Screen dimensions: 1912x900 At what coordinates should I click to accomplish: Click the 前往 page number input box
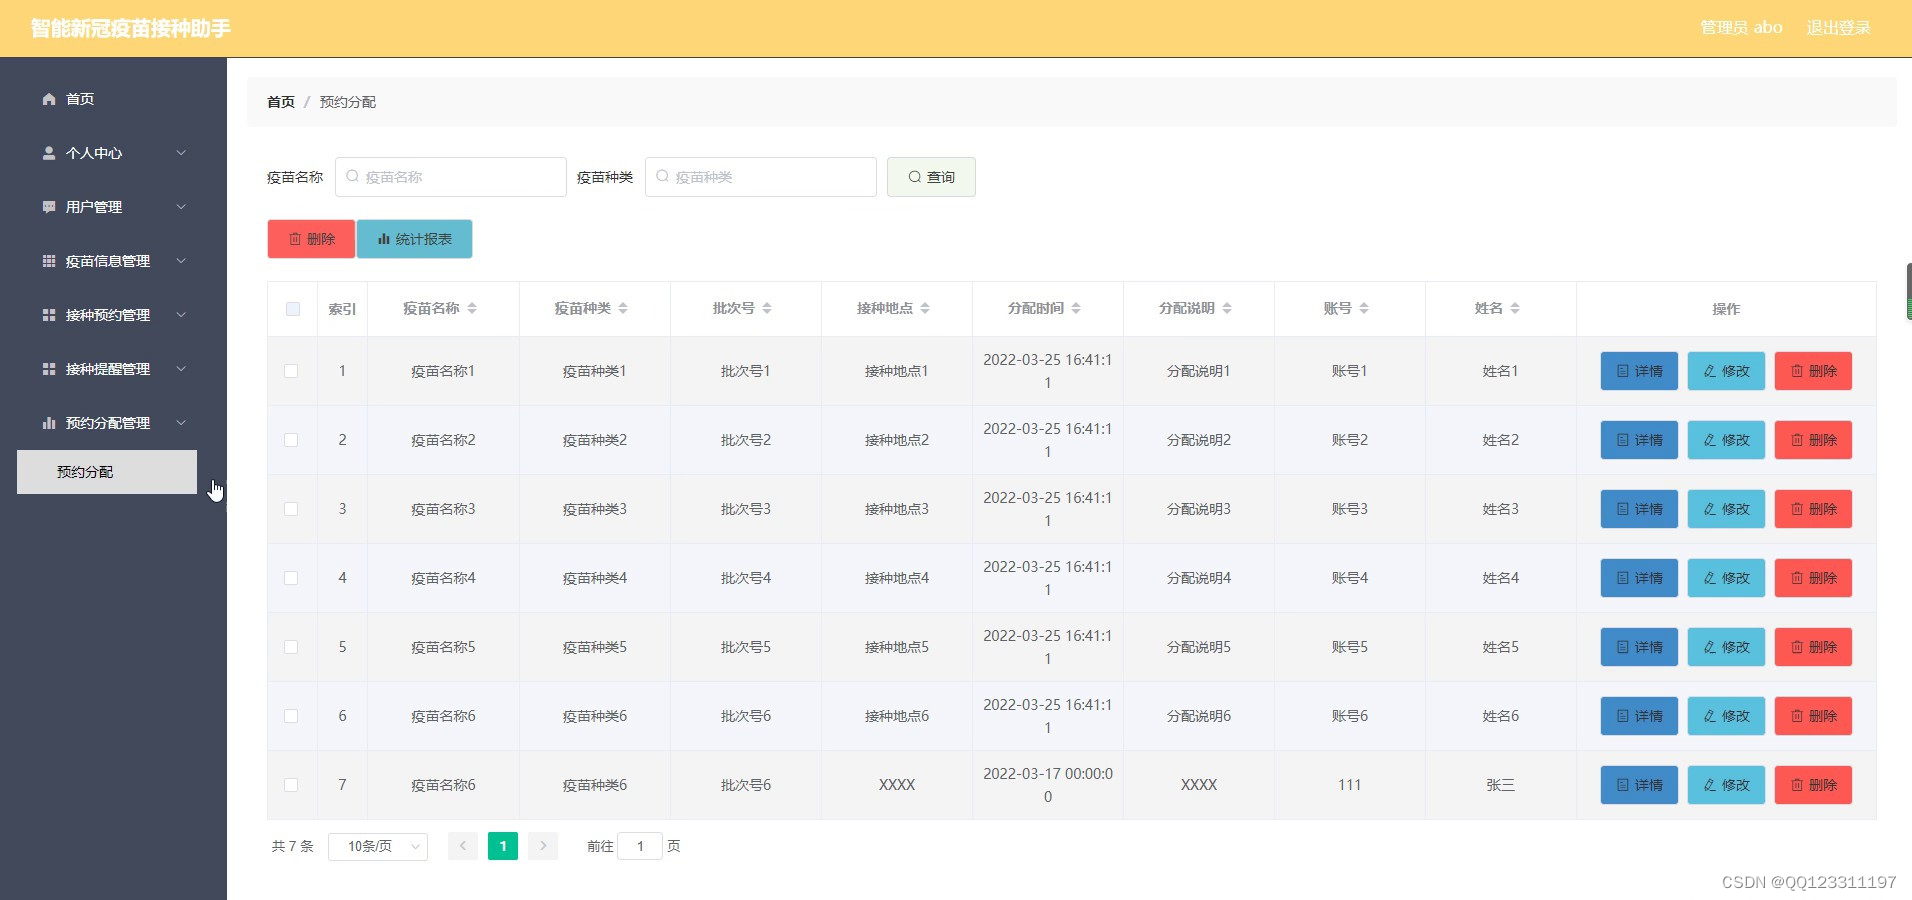pyautogui.click(x=640, y=846)
